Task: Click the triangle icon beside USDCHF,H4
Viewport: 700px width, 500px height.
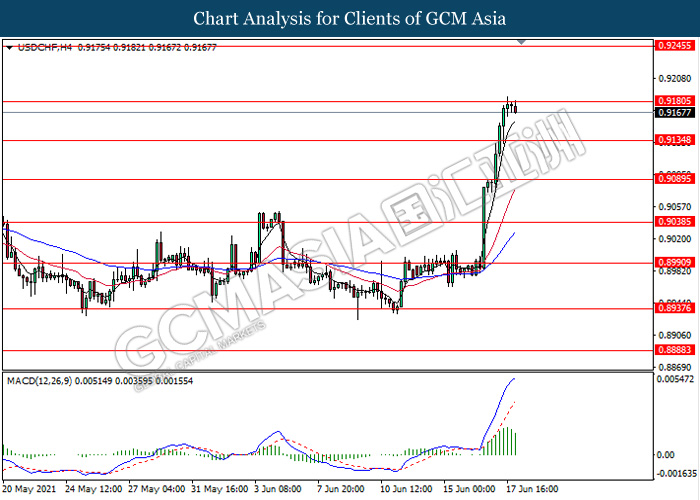Action: pos(9,47)
